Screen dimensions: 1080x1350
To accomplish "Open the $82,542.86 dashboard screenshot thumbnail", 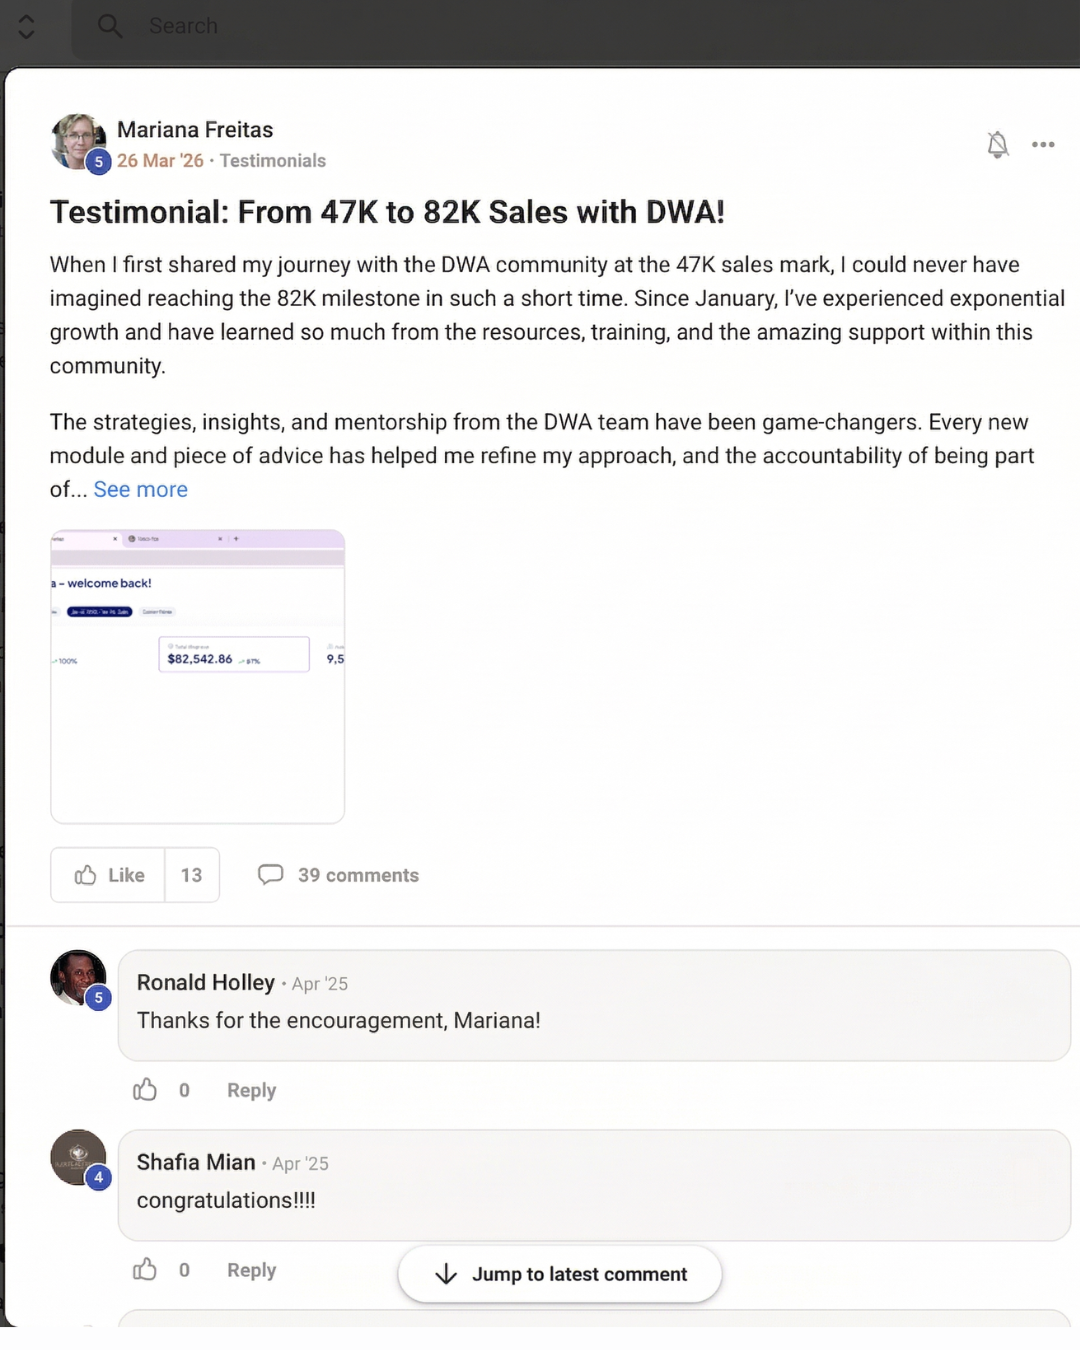I will point(198,676).
